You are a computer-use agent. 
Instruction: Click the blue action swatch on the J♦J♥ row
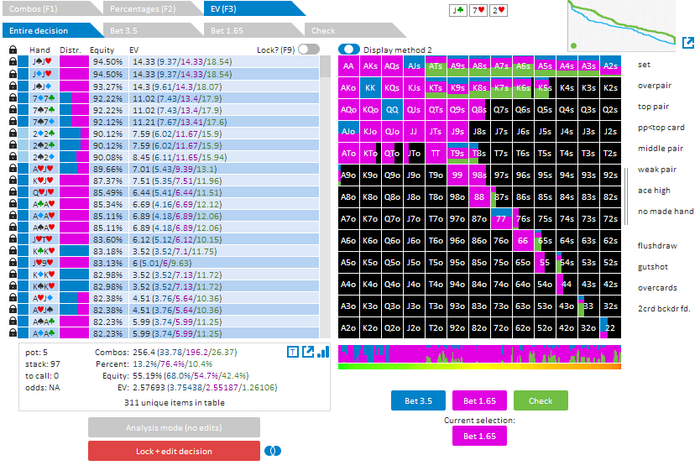click(23, 73)
